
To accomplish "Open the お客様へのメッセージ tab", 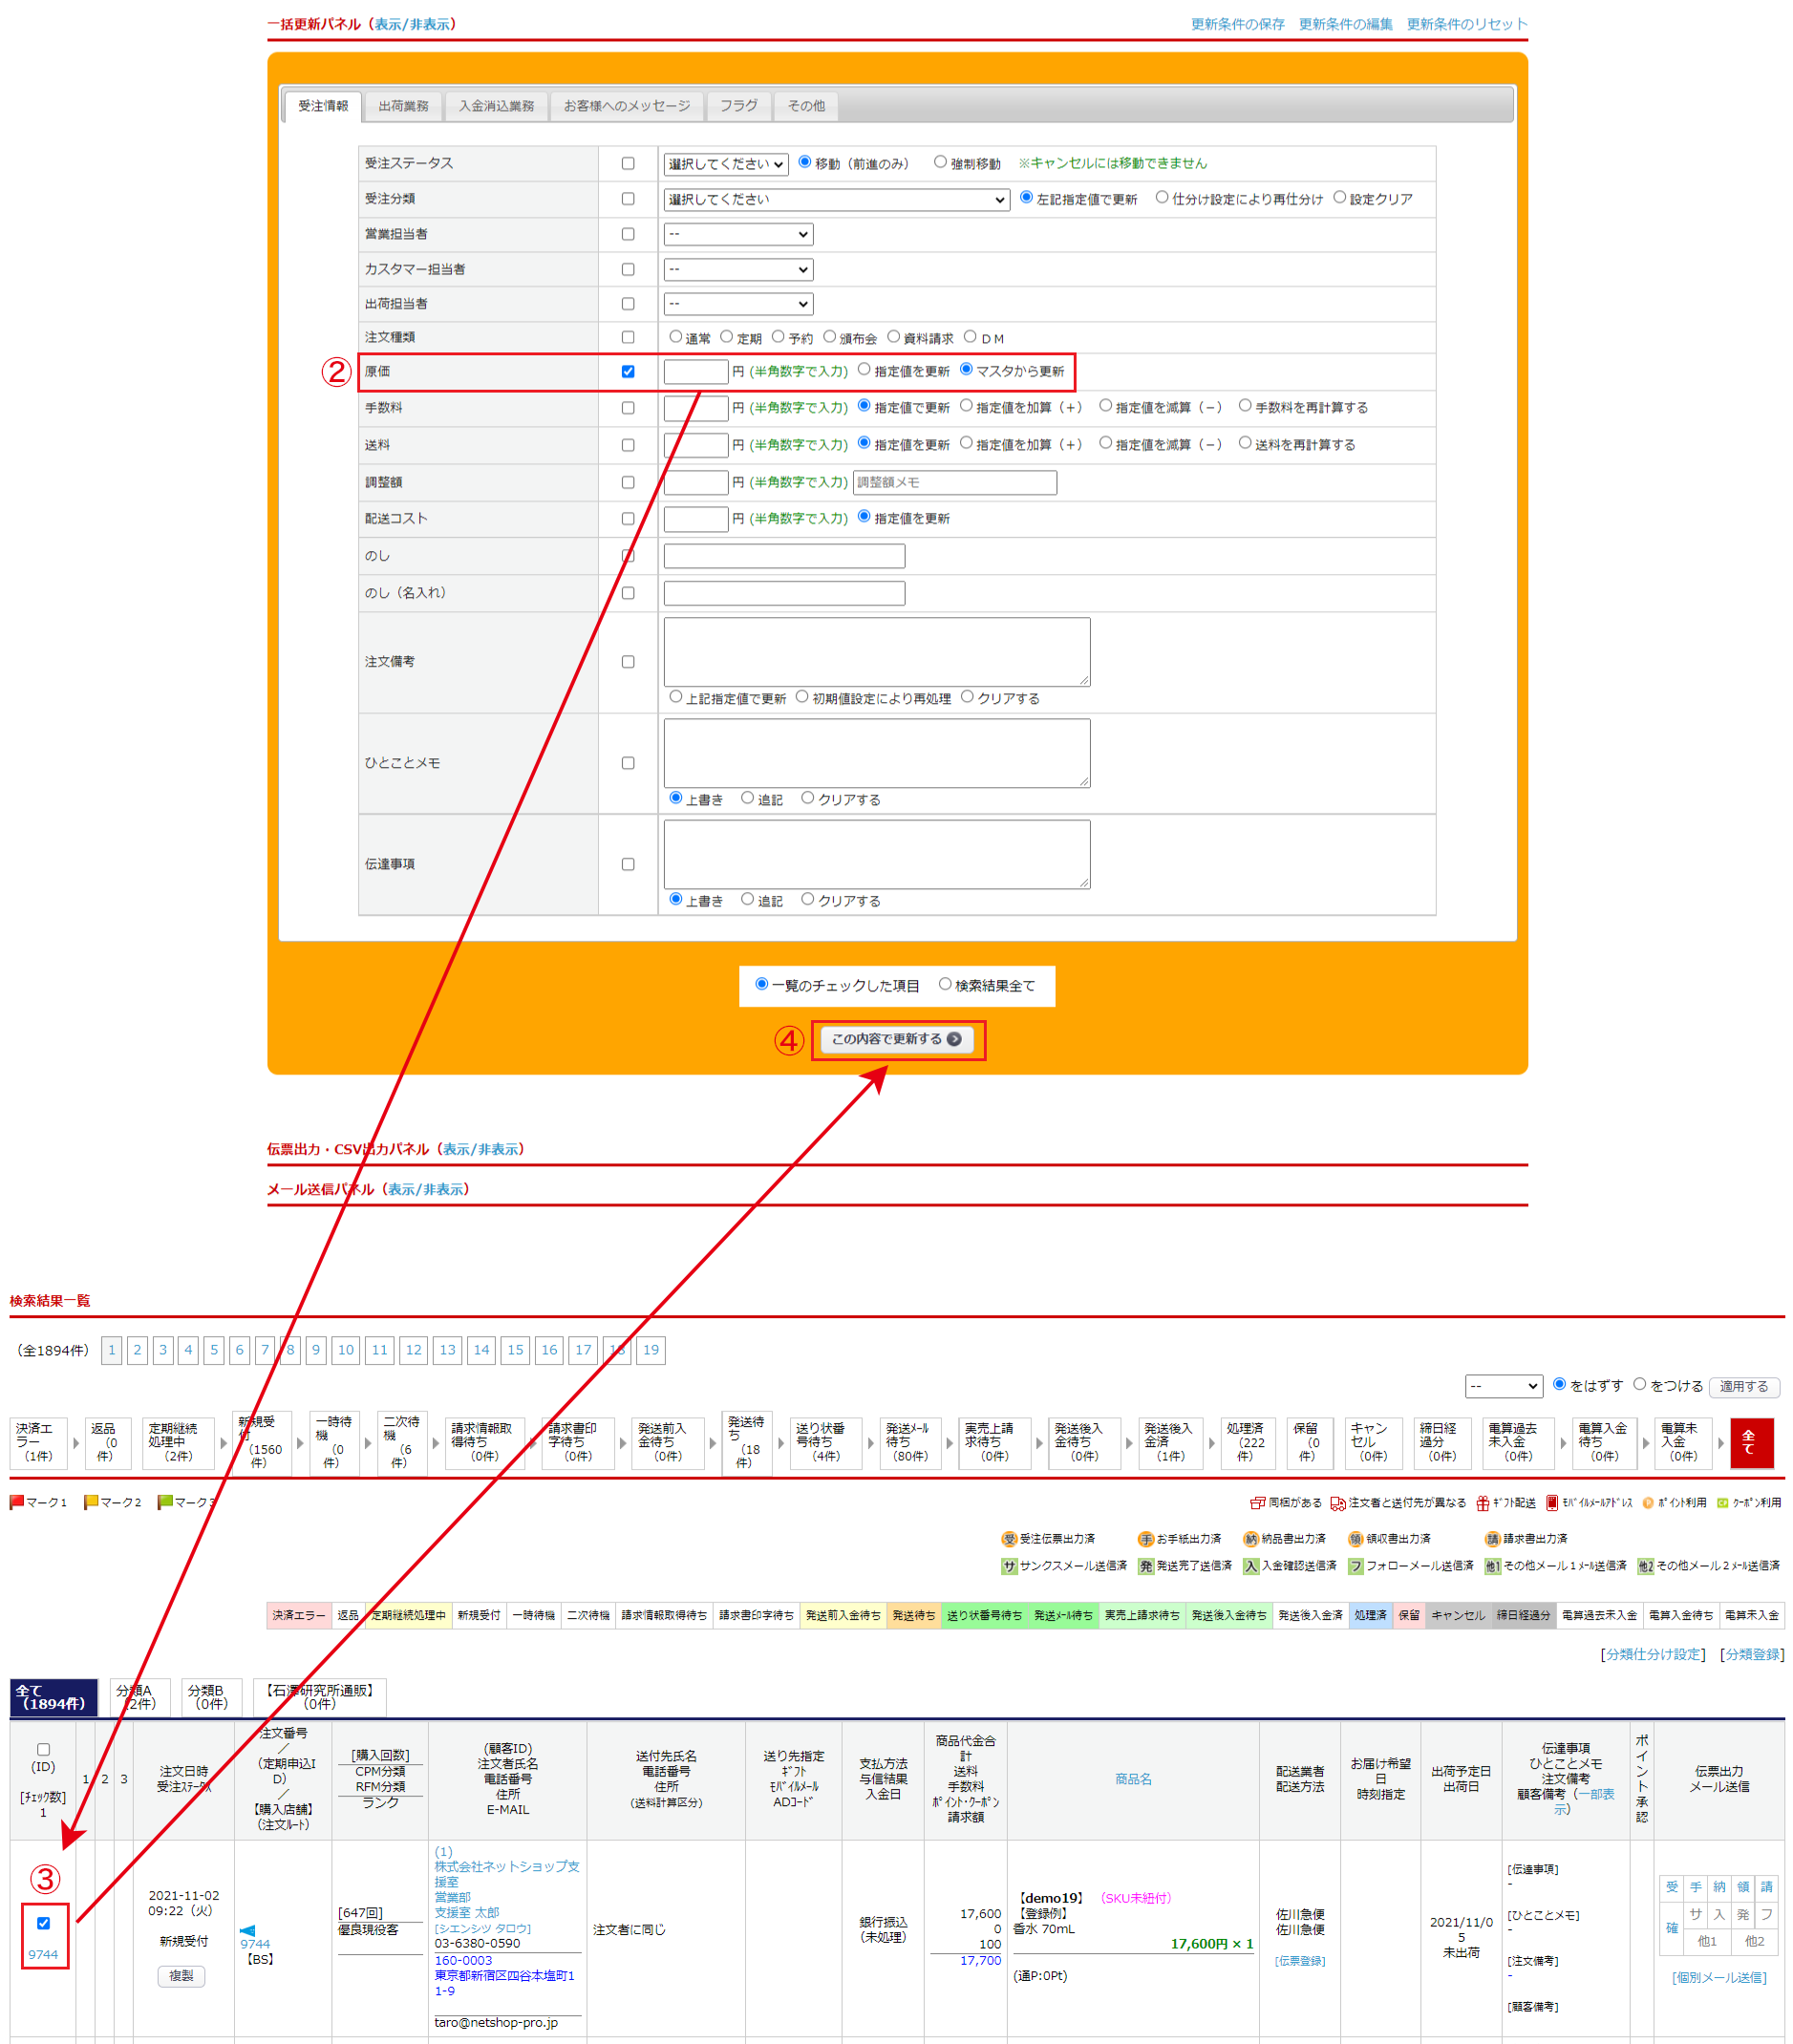I will [627, 106].
